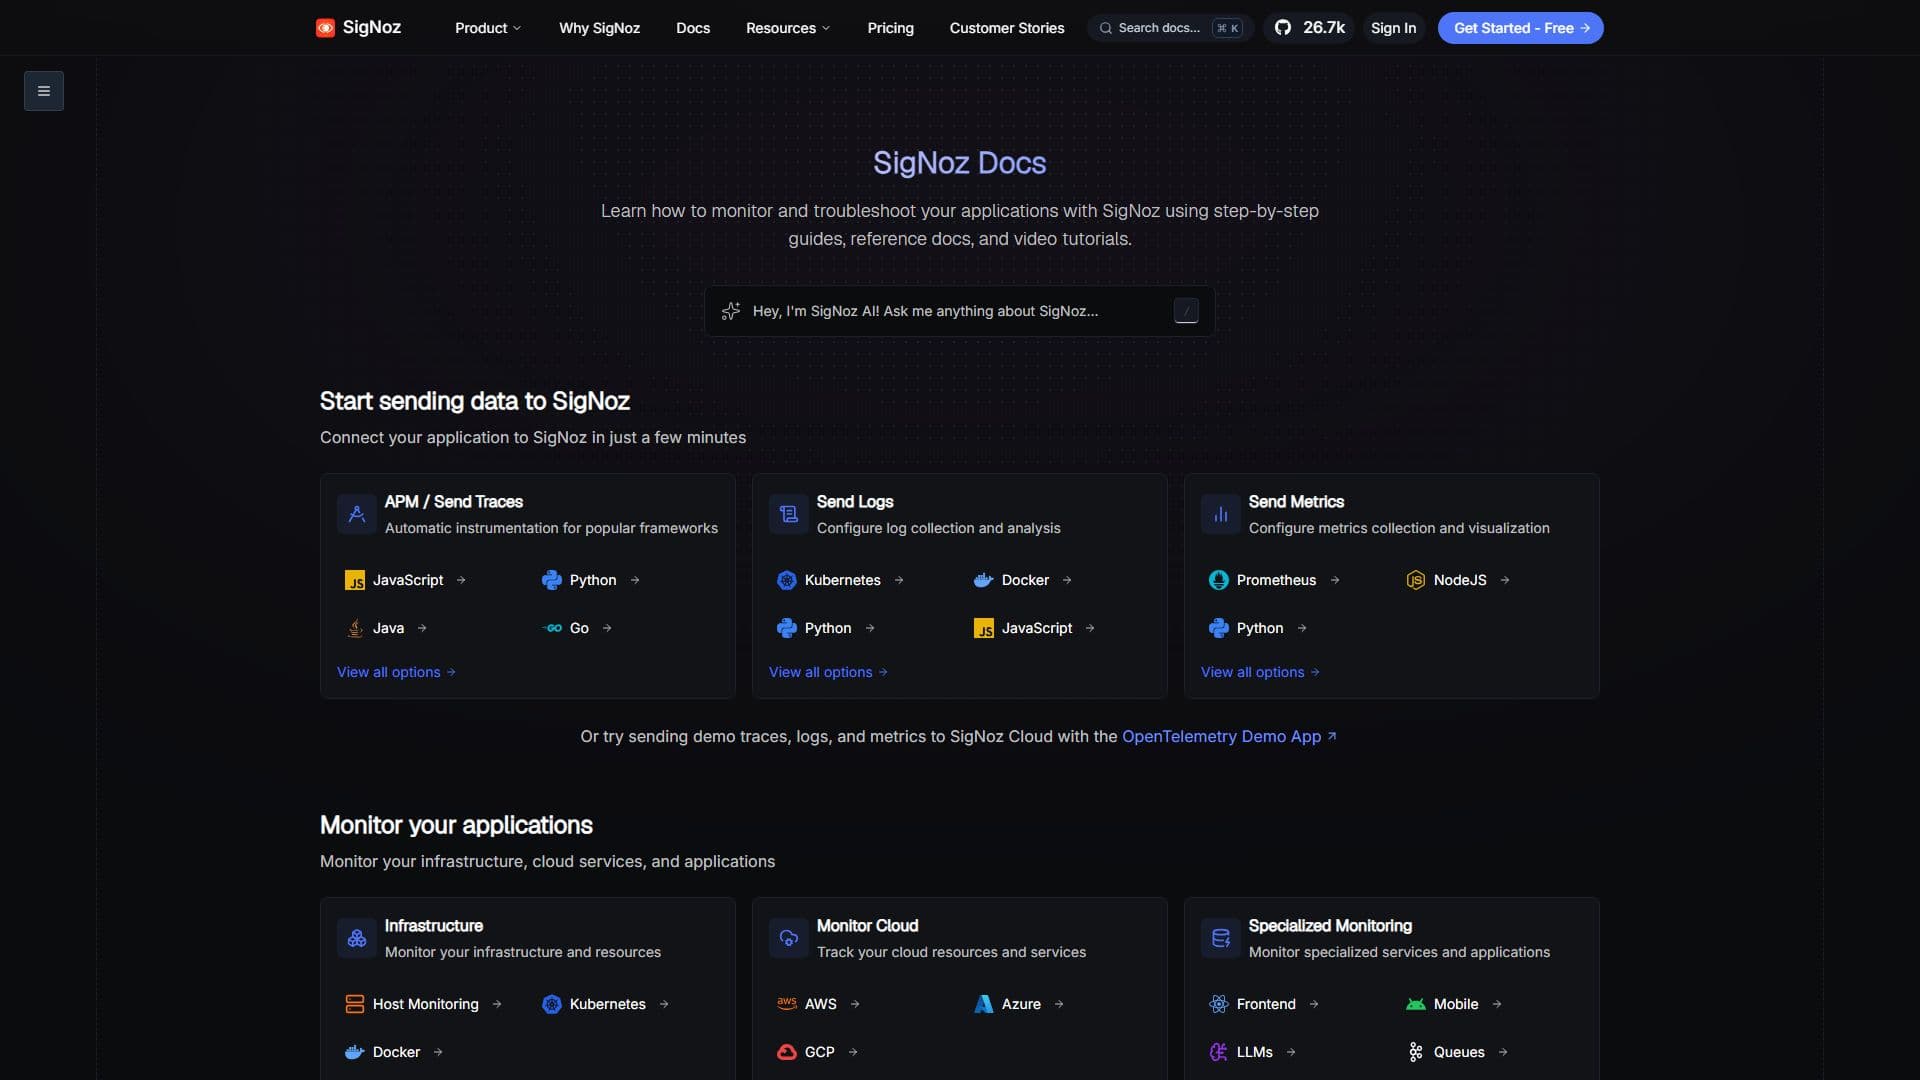Screen dimensions: 1920x1080
Task: Click the AWS logo icon
Action: 787,1003
